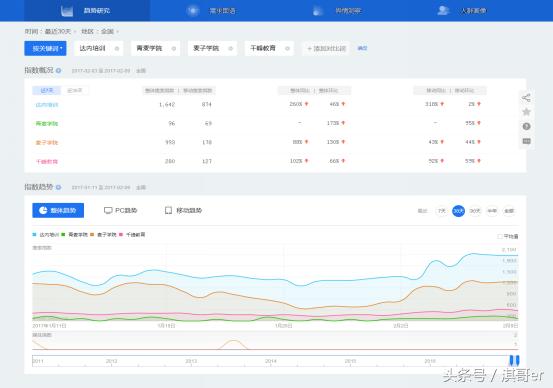
Task: Open the 时间 最近30天 dropdown
Action: click(50, 32)
